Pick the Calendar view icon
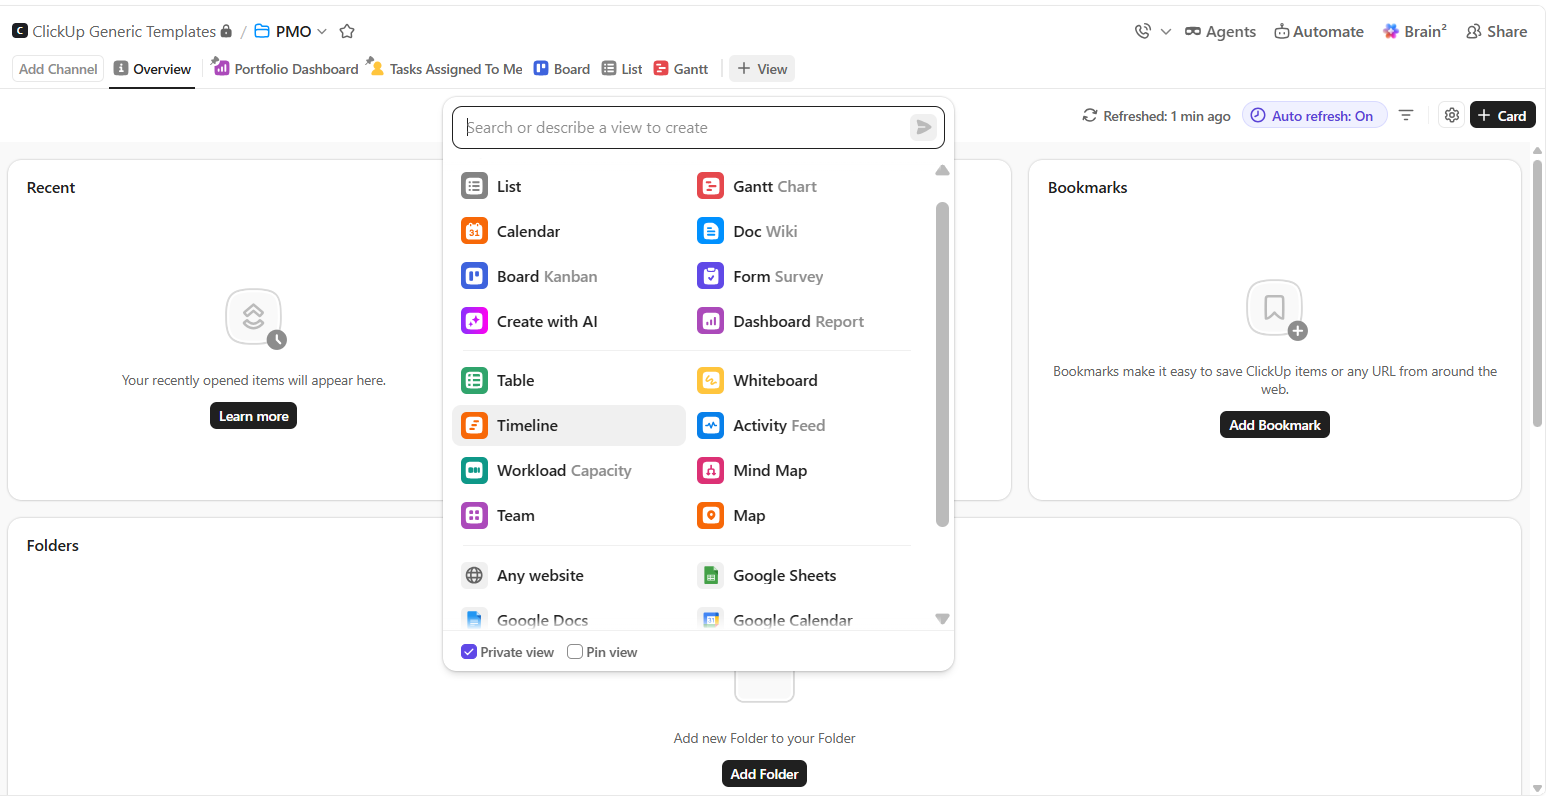 click(474, 231)
